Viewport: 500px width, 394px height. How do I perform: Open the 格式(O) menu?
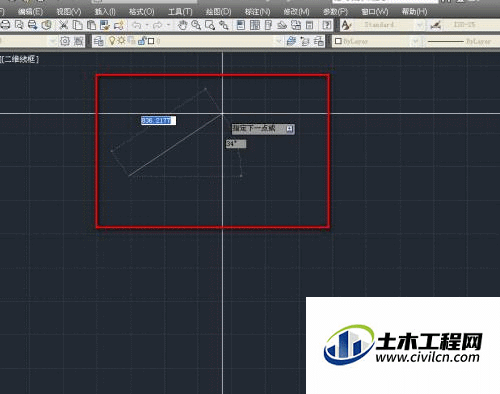point(142,12)
